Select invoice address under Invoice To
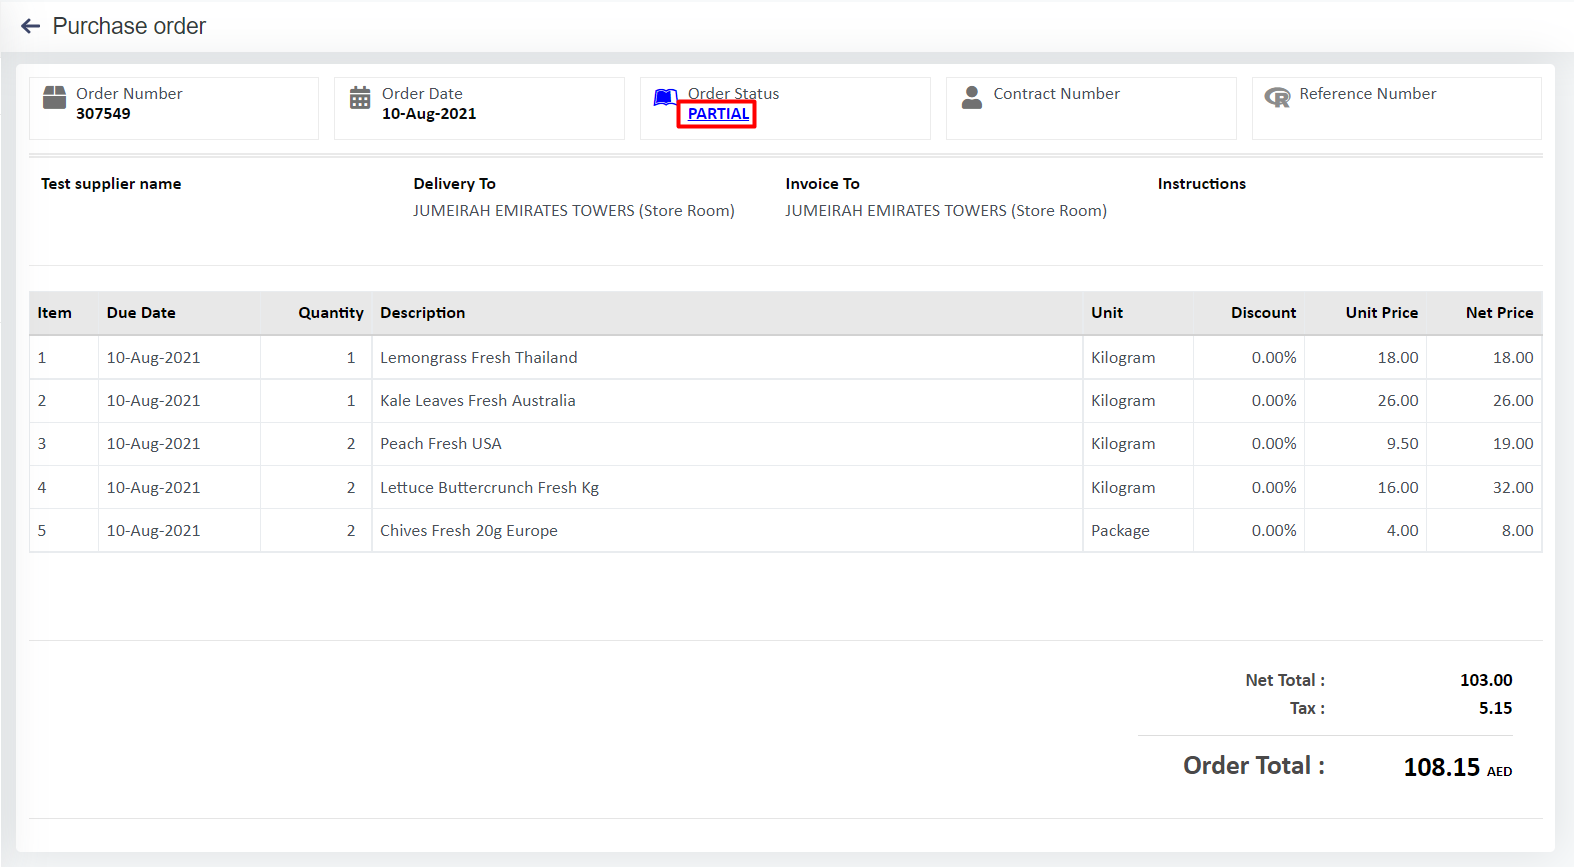Viewport: 1574px width, 867px height. click(x=946, y=211)
